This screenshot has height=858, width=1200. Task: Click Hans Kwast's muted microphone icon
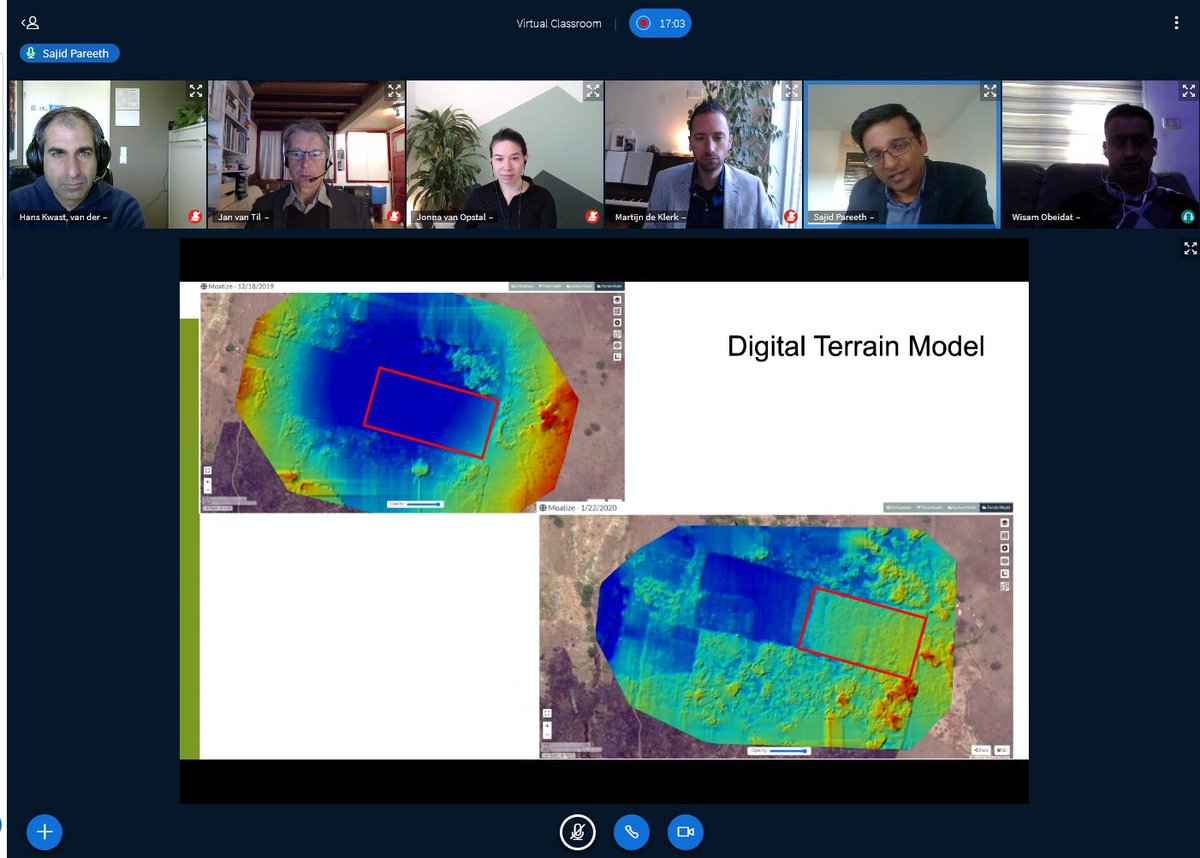tap(196, 216)
